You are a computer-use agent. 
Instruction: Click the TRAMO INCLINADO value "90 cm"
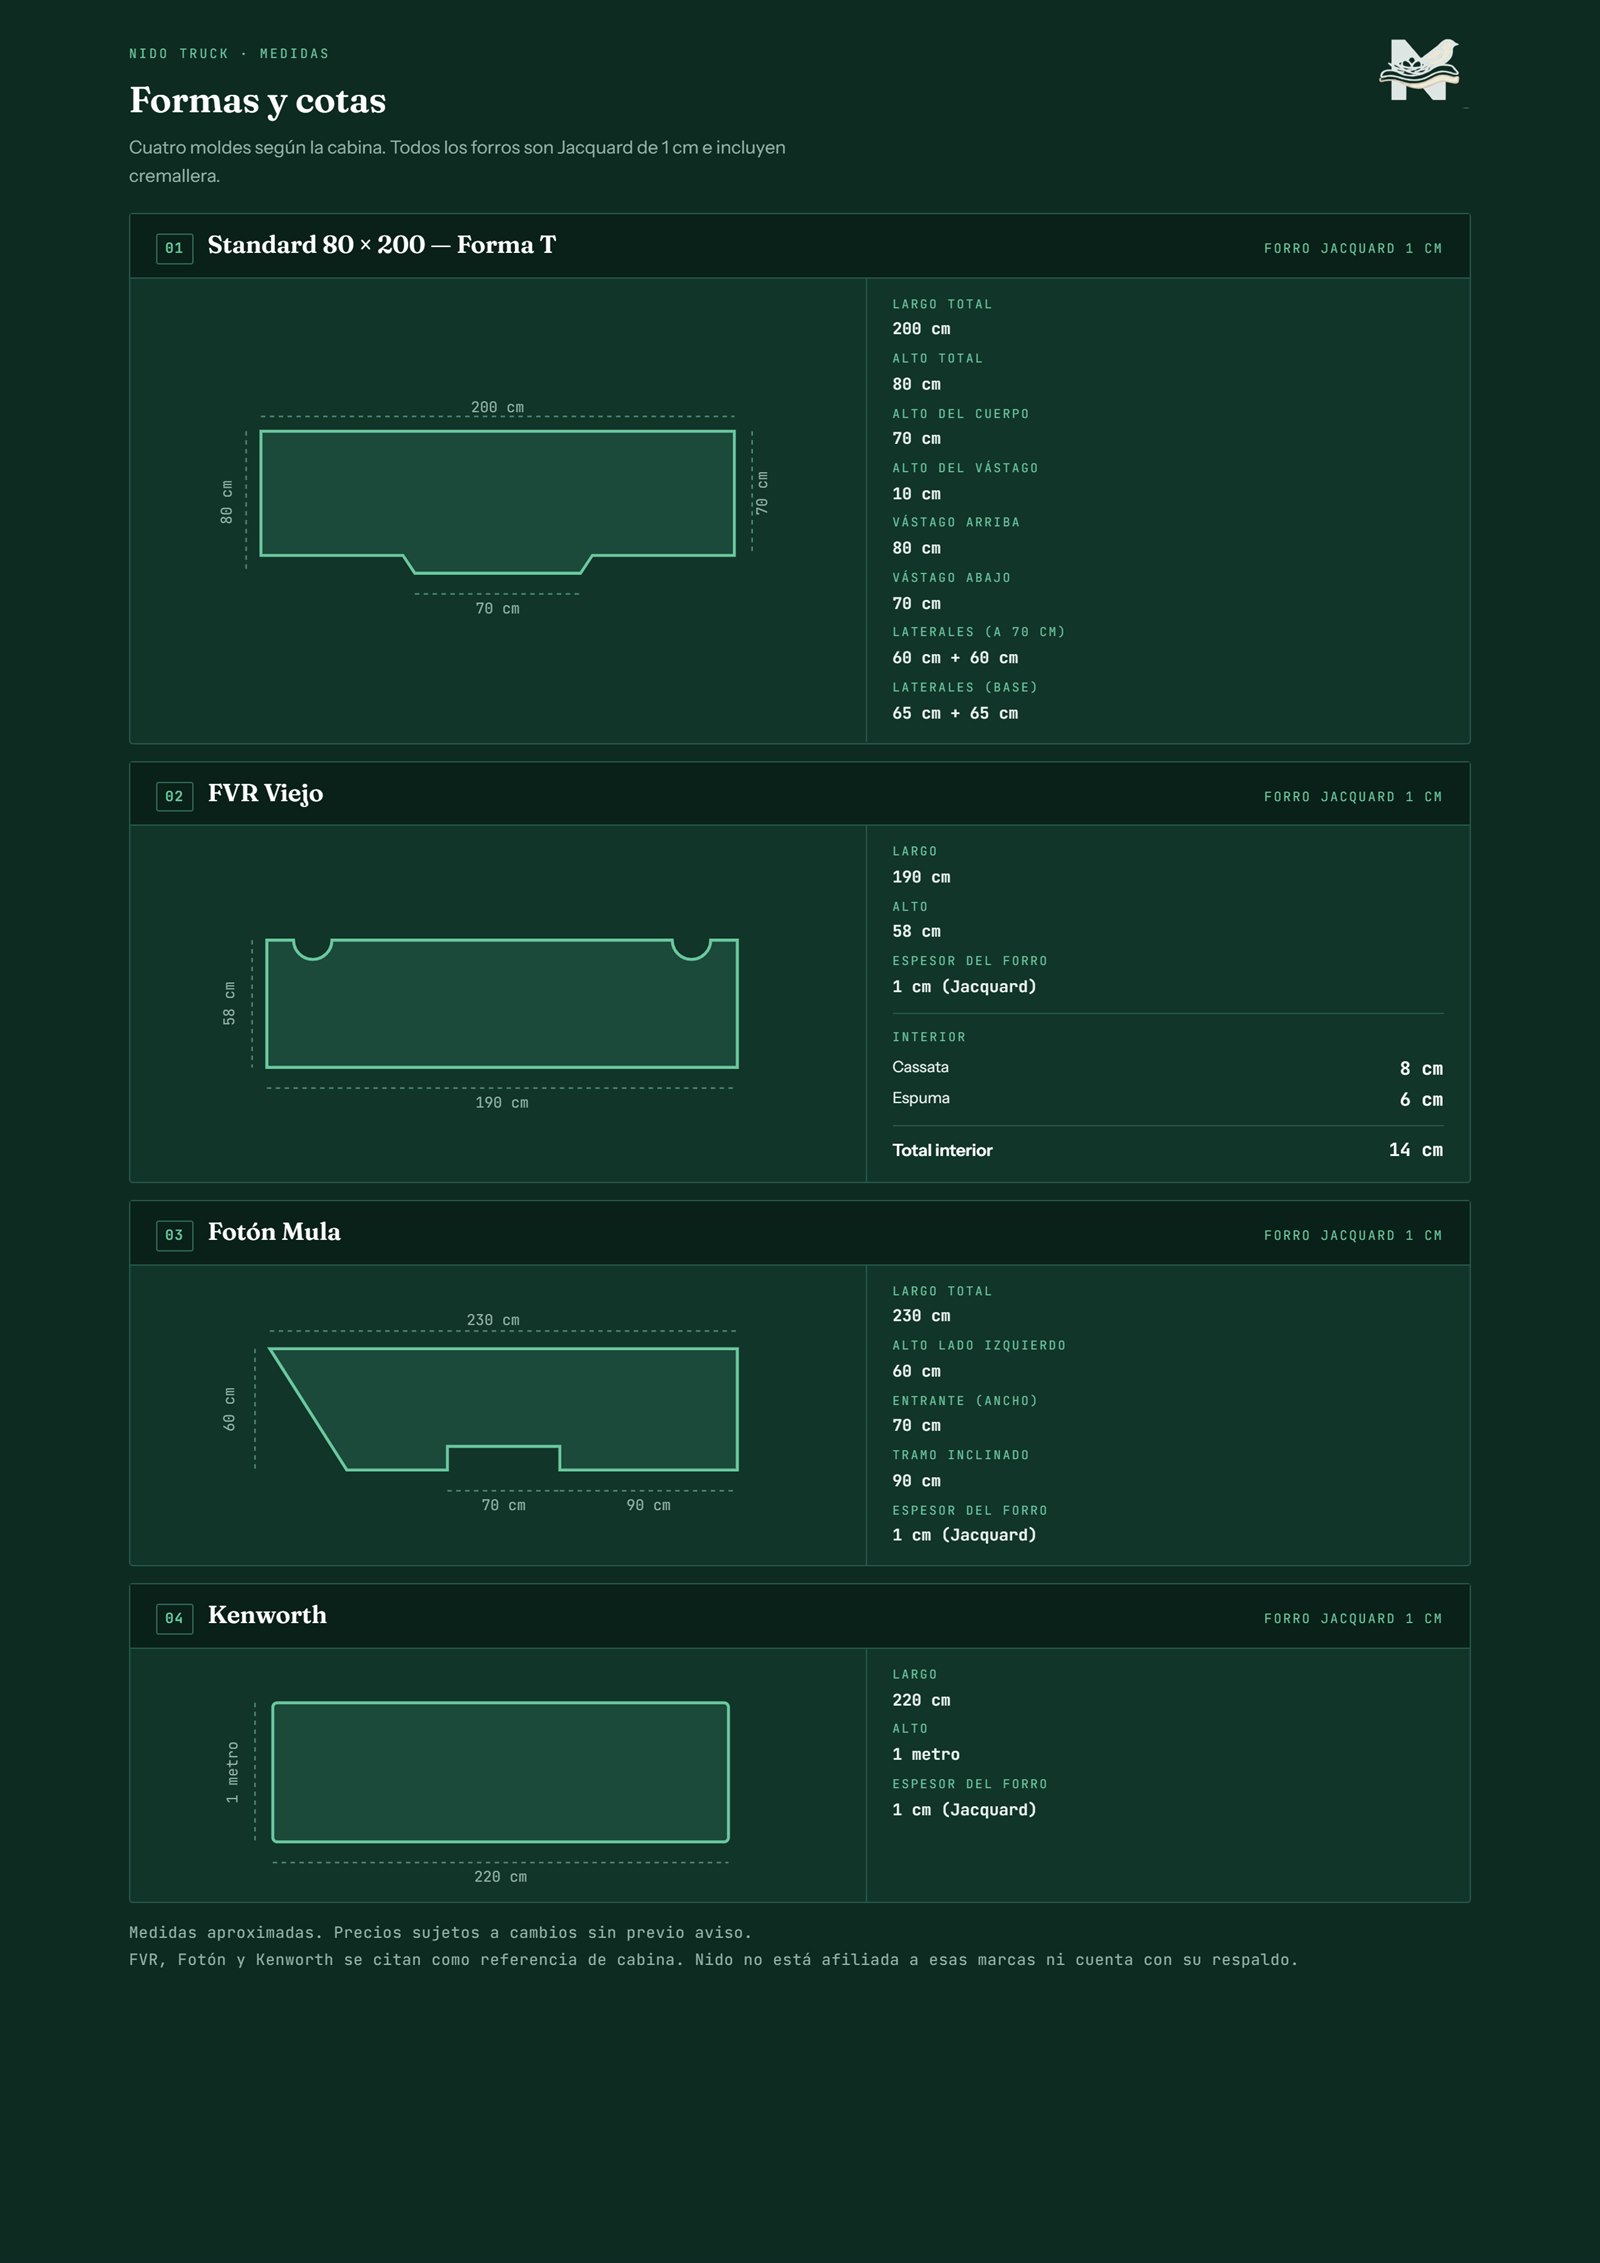(x=916, y=1481)
